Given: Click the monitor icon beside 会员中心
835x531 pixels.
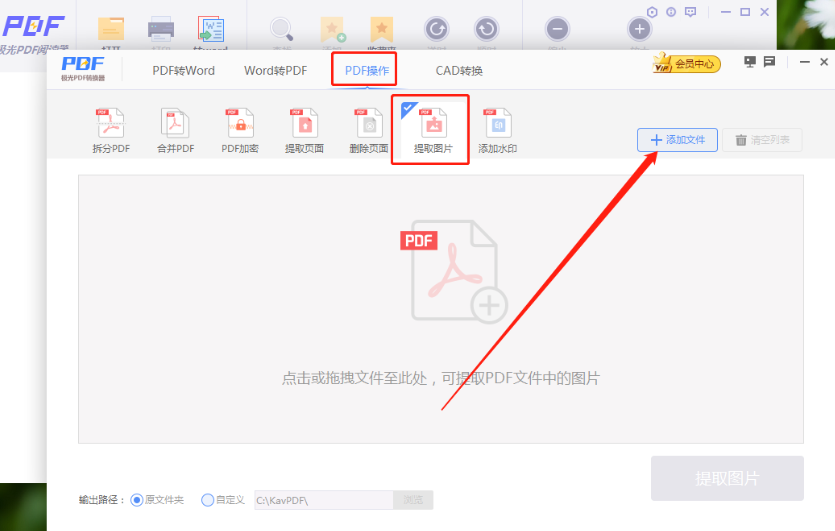Looking at the screenshot, I should [x=750, y=62].
